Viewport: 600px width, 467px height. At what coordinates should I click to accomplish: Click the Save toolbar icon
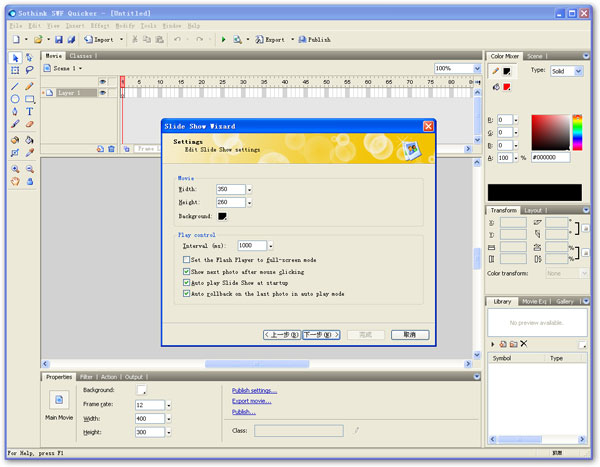point(59,39)
